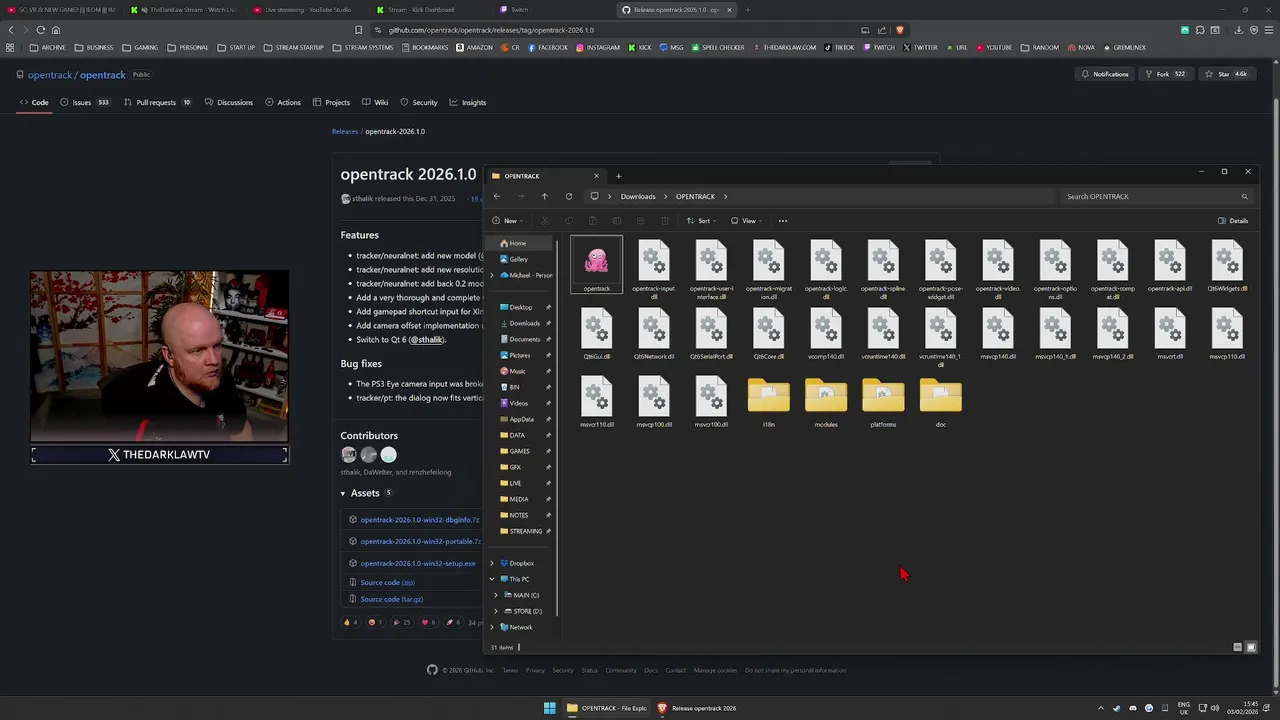Open the GitHub Issues tab
The height and width of the screenshot is (720, 1280).
(x=85, y=102)
